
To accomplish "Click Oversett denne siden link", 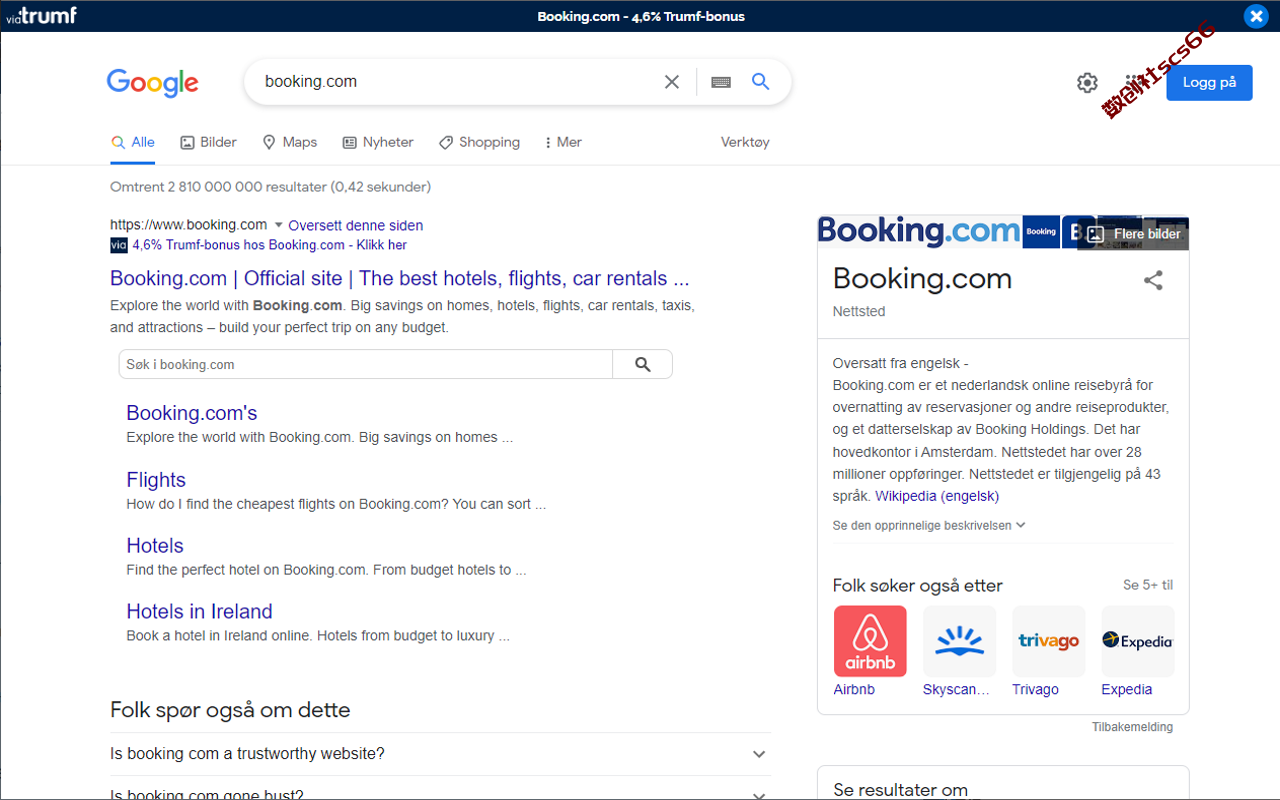I will pos(355,225).
